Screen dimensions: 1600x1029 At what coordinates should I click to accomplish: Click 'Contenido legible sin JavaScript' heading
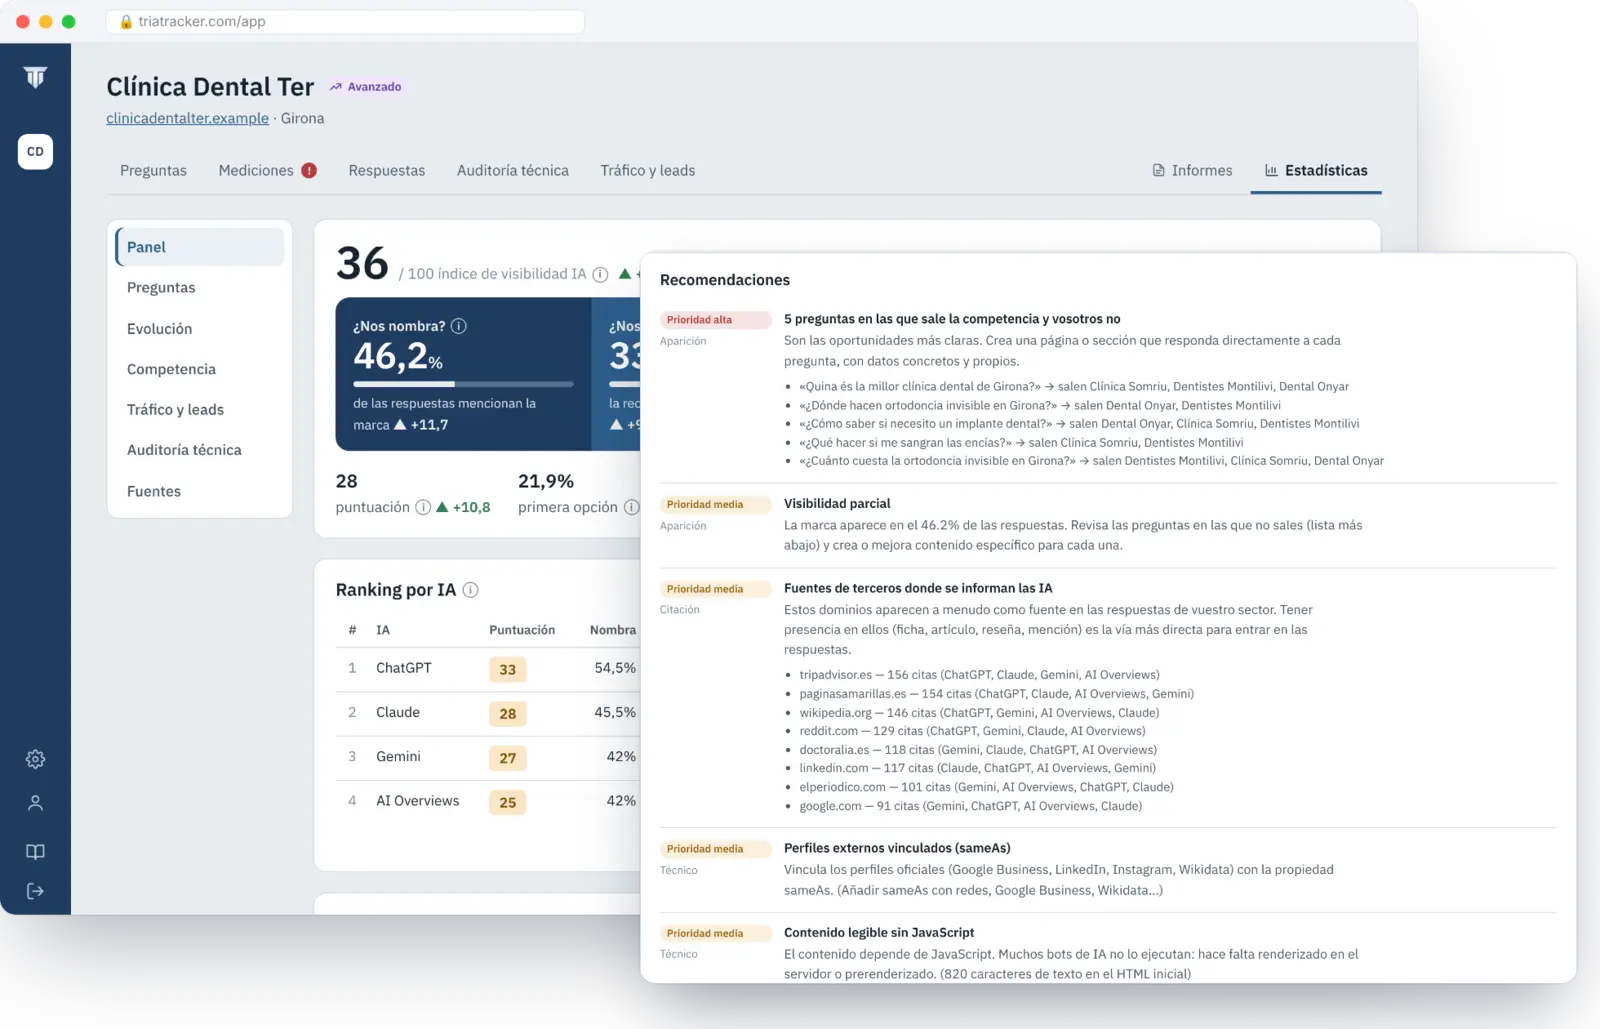point(879,932)
